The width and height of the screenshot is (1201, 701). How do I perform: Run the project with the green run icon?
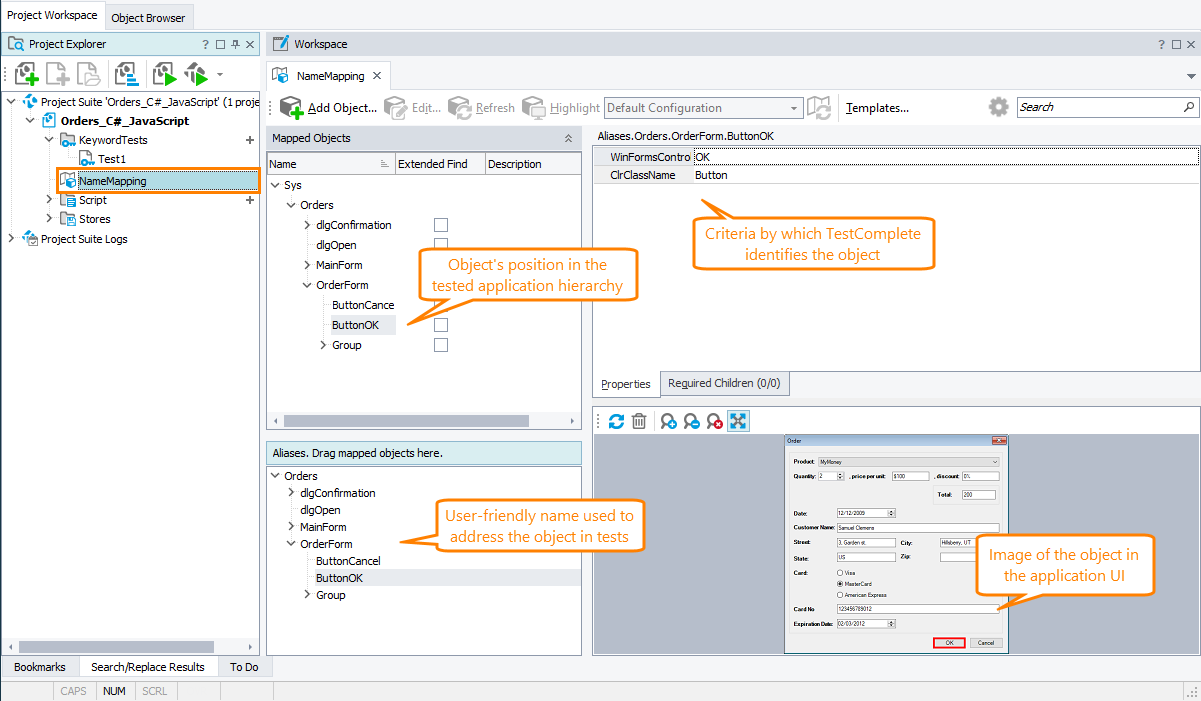(x=163, y=73)
